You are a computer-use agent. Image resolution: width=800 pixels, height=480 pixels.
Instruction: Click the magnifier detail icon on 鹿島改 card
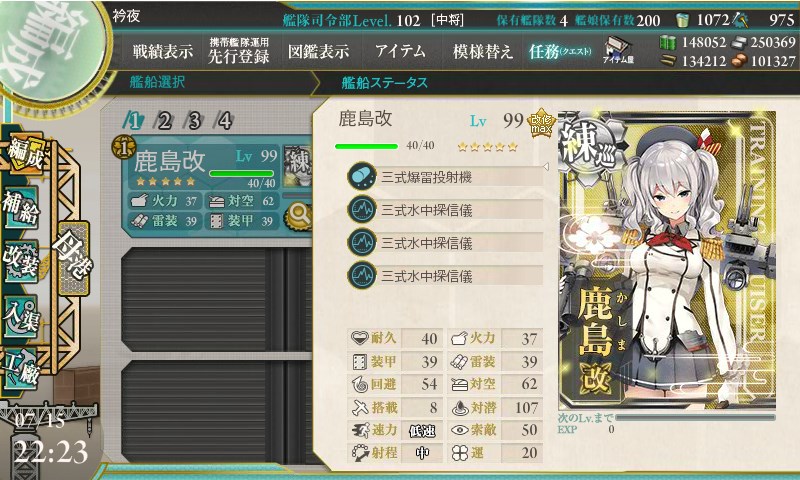click(297, 216)
